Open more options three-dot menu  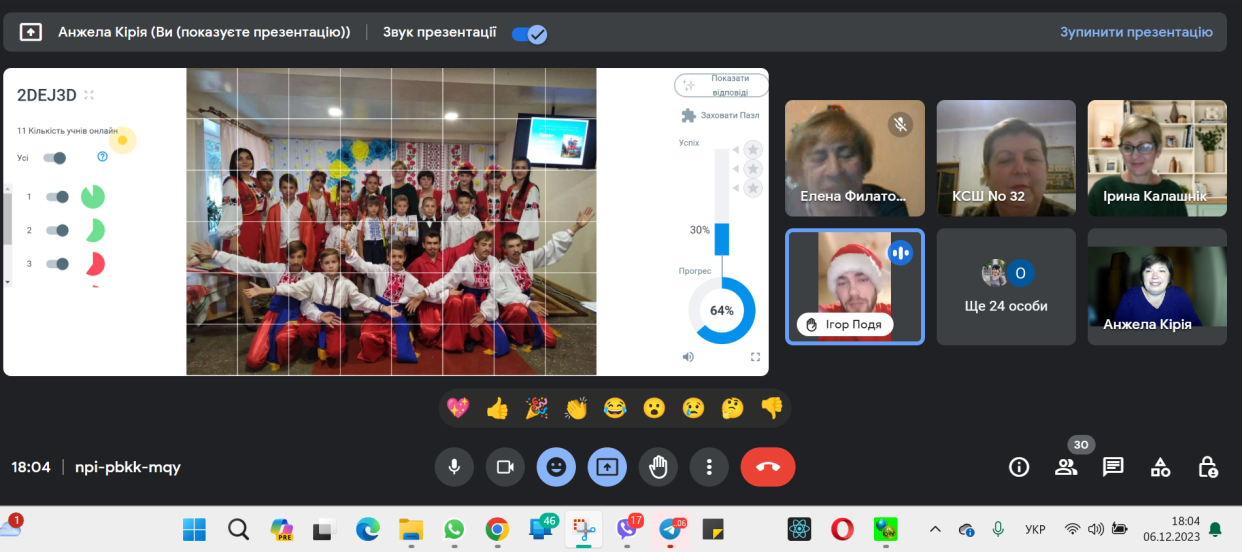tap(709, 467)
